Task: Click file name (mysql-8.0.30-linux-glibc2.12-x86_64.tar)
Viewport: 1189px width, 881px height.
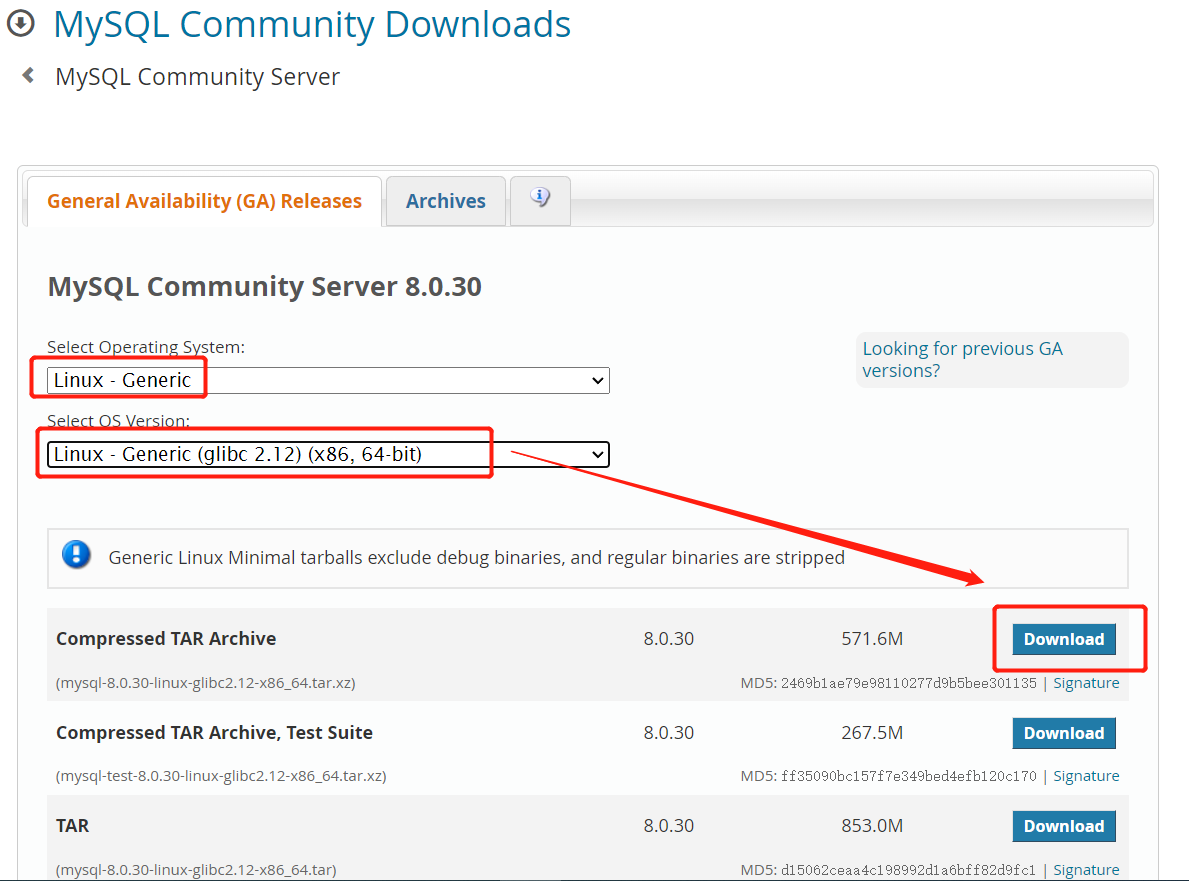Action: point(196,870)
